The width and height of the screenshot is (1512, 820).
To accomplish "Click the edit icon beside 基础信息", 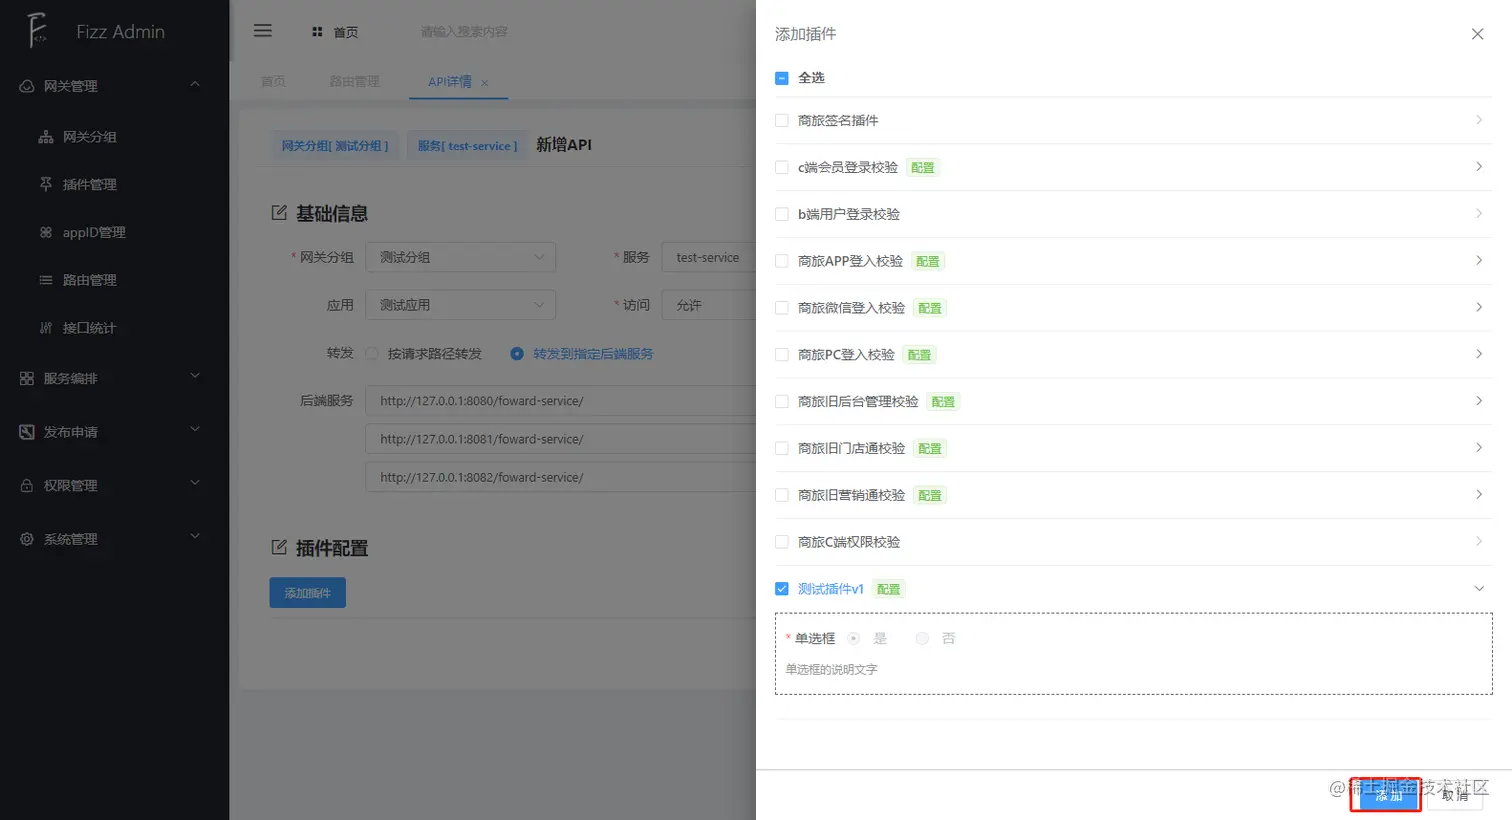I will (279, 213).
